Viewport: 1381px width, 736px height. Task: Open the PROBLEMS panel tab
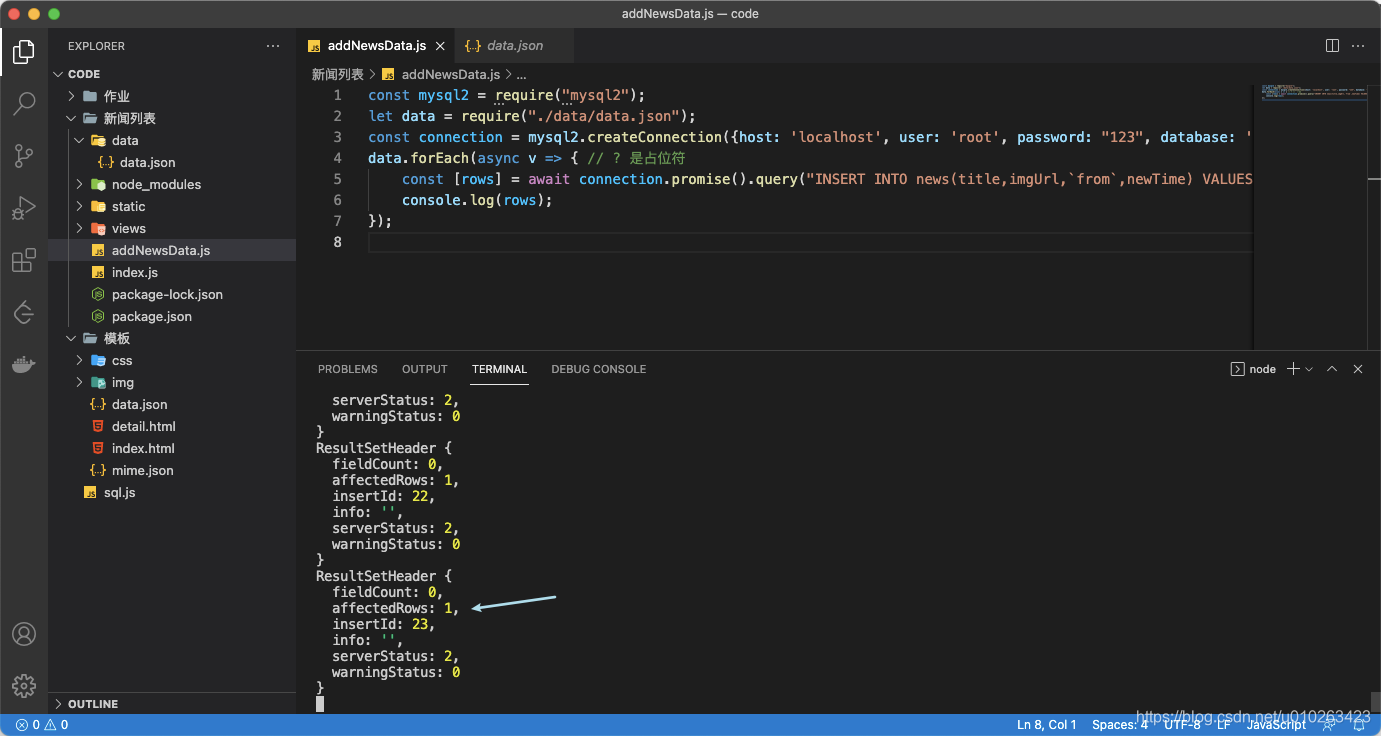point(348,369)
